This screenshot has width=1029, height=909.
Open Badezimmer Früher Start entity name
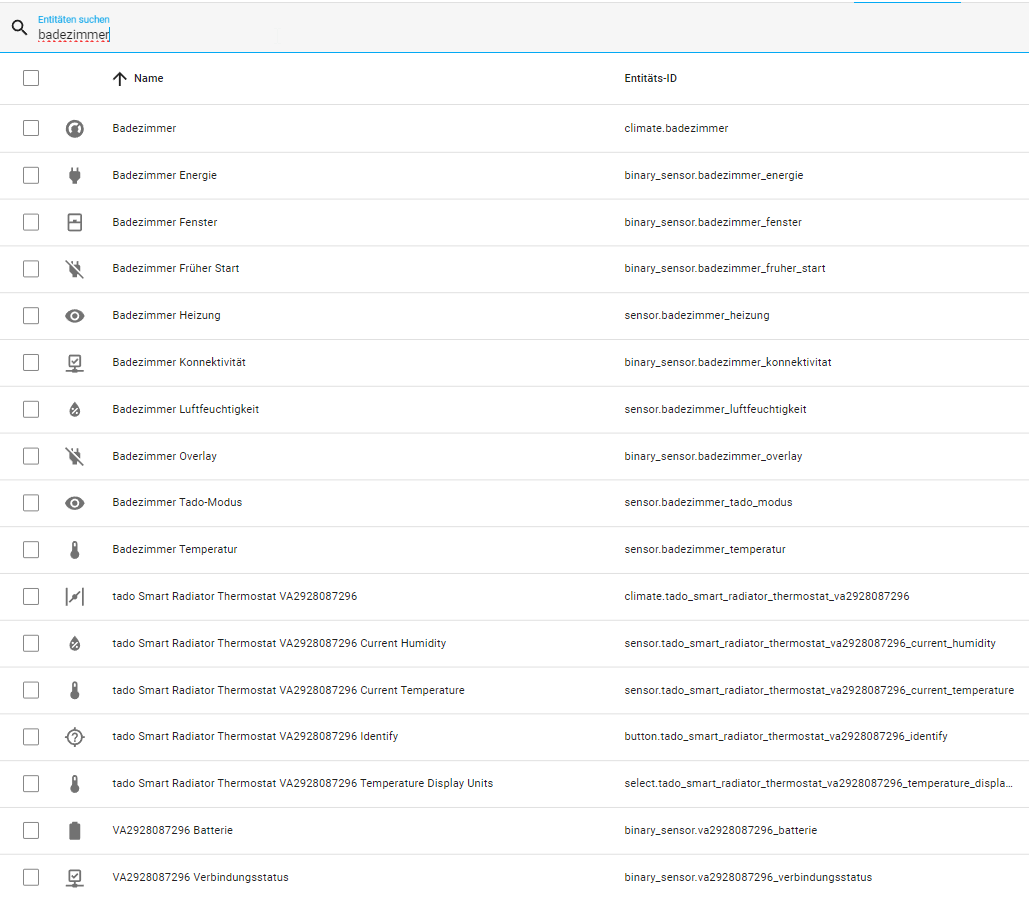pyautogui.click(x=176, y=268)
